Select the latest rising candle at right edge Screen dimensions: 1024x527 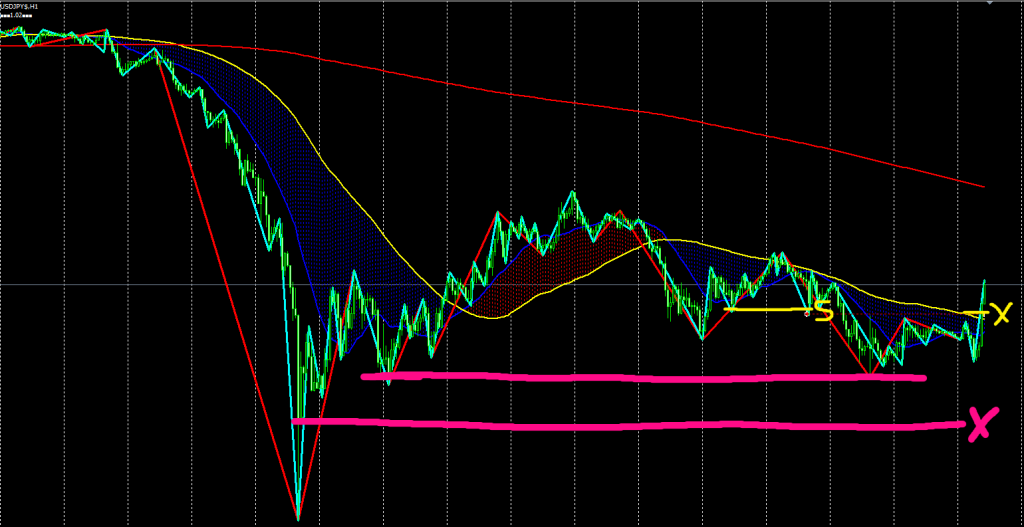tap(984, 290)
